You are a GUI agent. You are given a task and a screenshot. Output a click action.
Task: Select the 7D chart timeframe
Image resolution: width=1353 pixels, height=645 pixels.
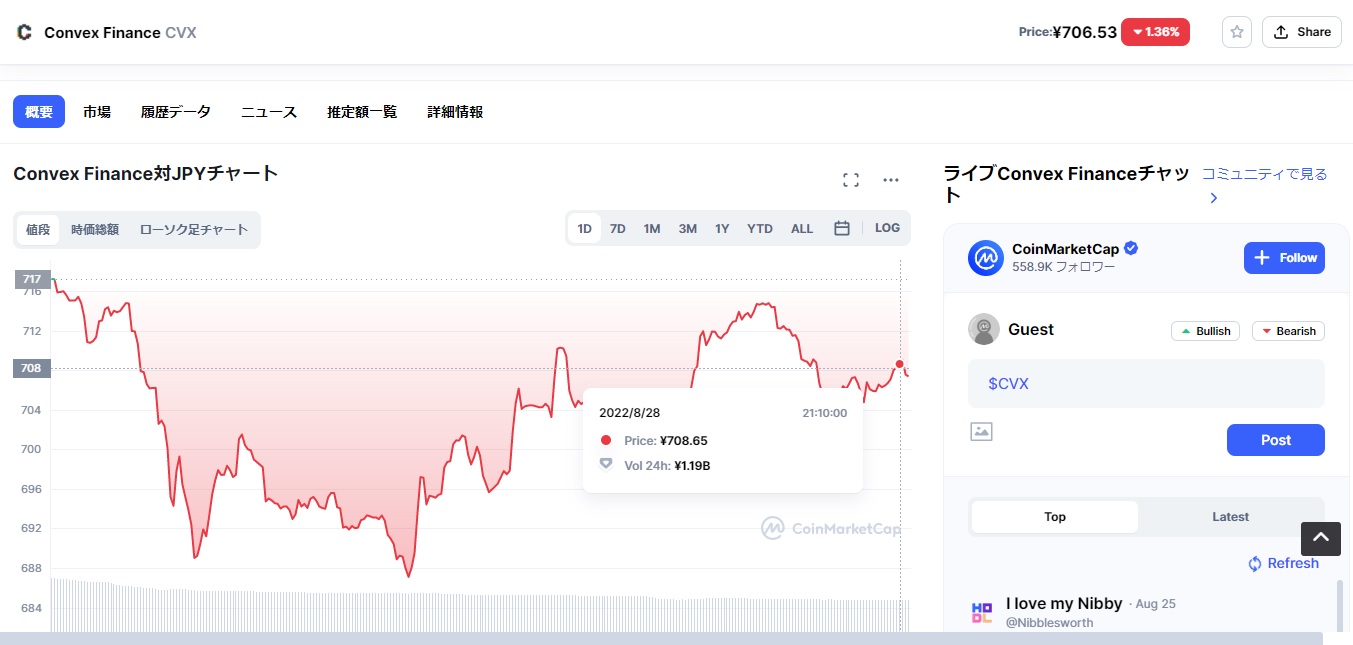[617, 227]
